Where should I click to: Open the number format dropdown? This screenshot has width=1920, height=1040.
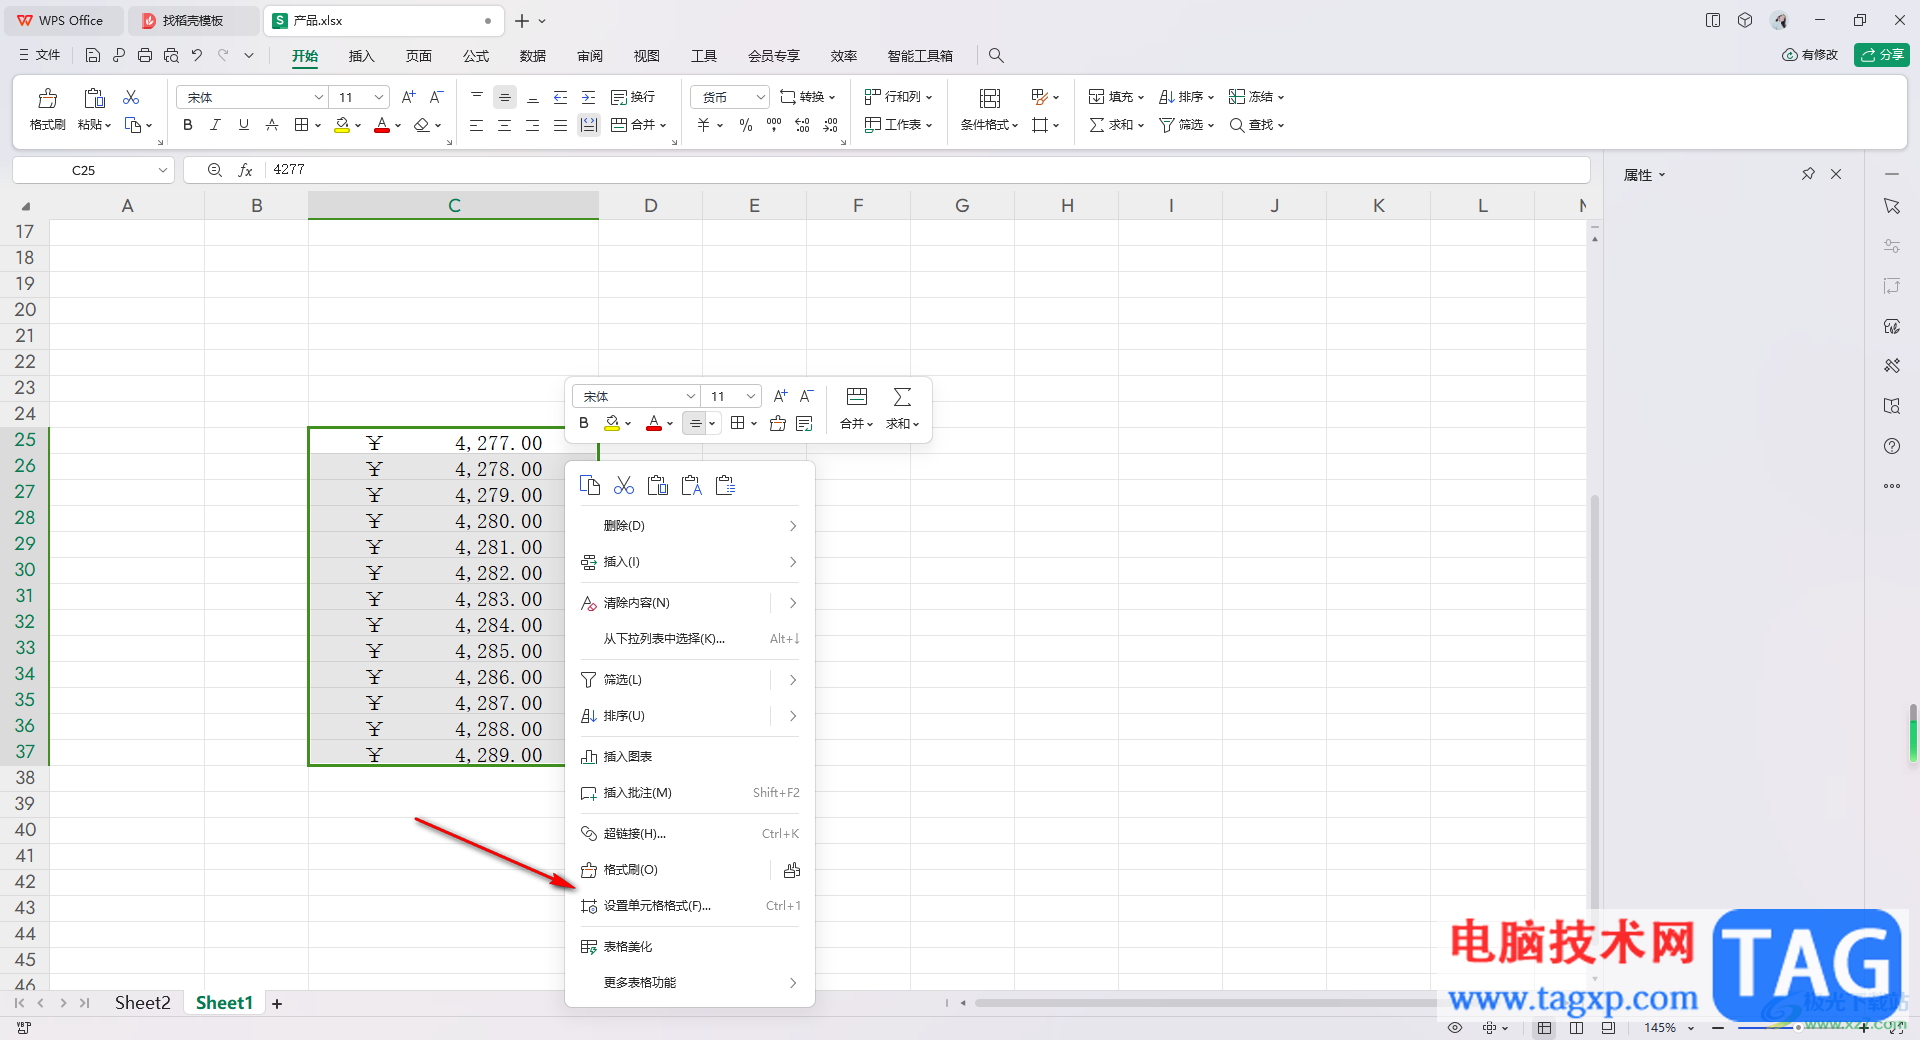[761, 97]
